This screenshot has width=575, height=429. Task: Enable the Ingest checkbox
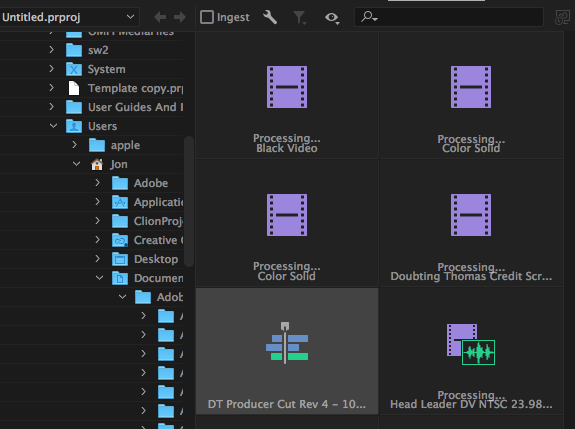click(x=207, y=17)
